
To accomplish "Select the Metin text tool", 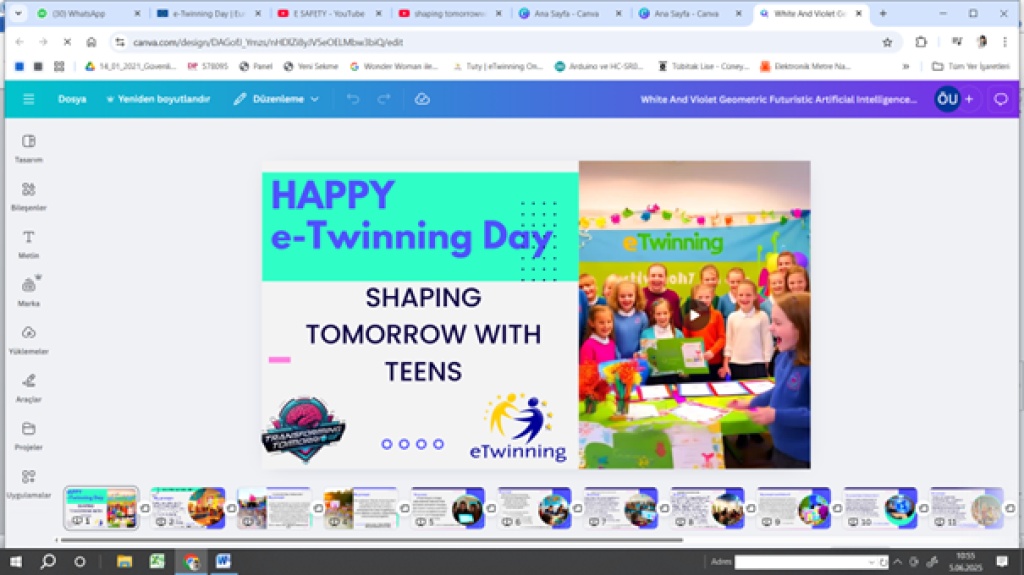I will click(x=28, y=242).
